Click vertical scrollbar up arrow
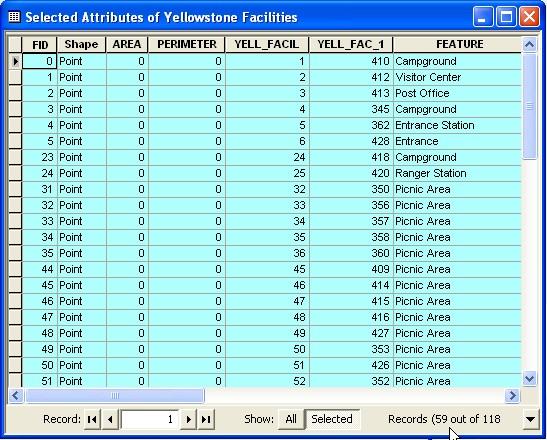The width and height of the screenshot is (547, 440). click(530, 44)
